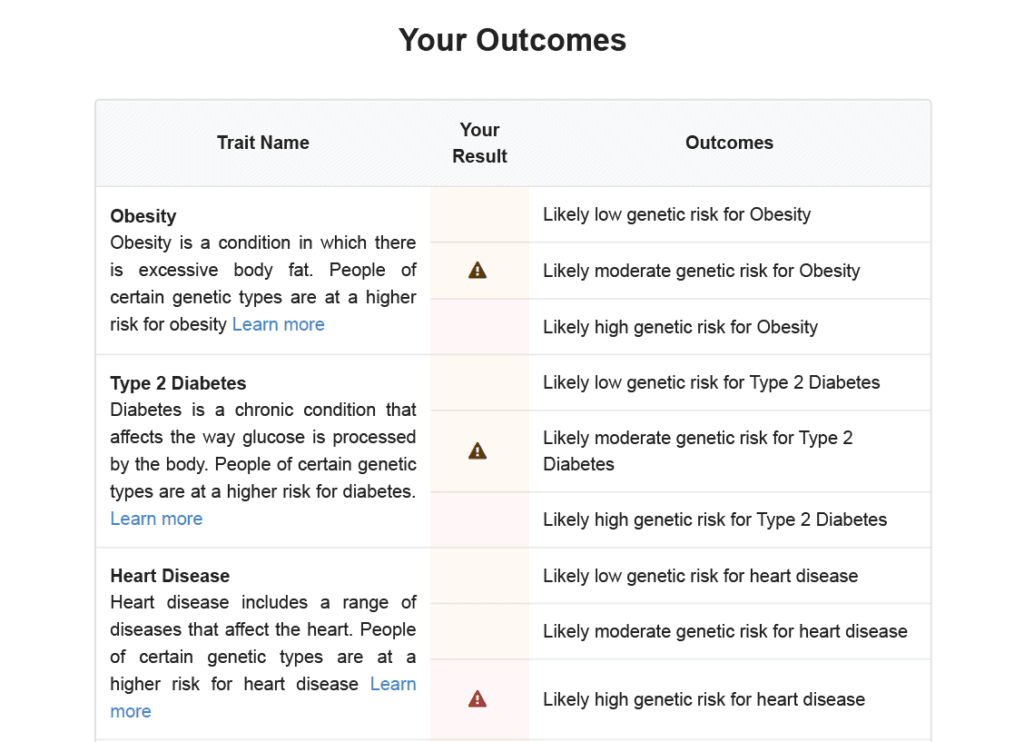Click the Heart disease description paragraph
This screenshot has width=1024, height=742.
coord(263,656)
